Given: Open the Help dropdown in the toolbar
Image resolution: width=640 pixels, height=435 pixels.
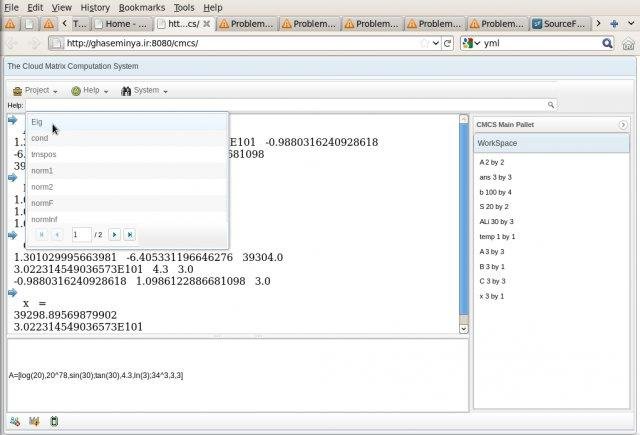Looking at the screenshot, I should (90, 91).
